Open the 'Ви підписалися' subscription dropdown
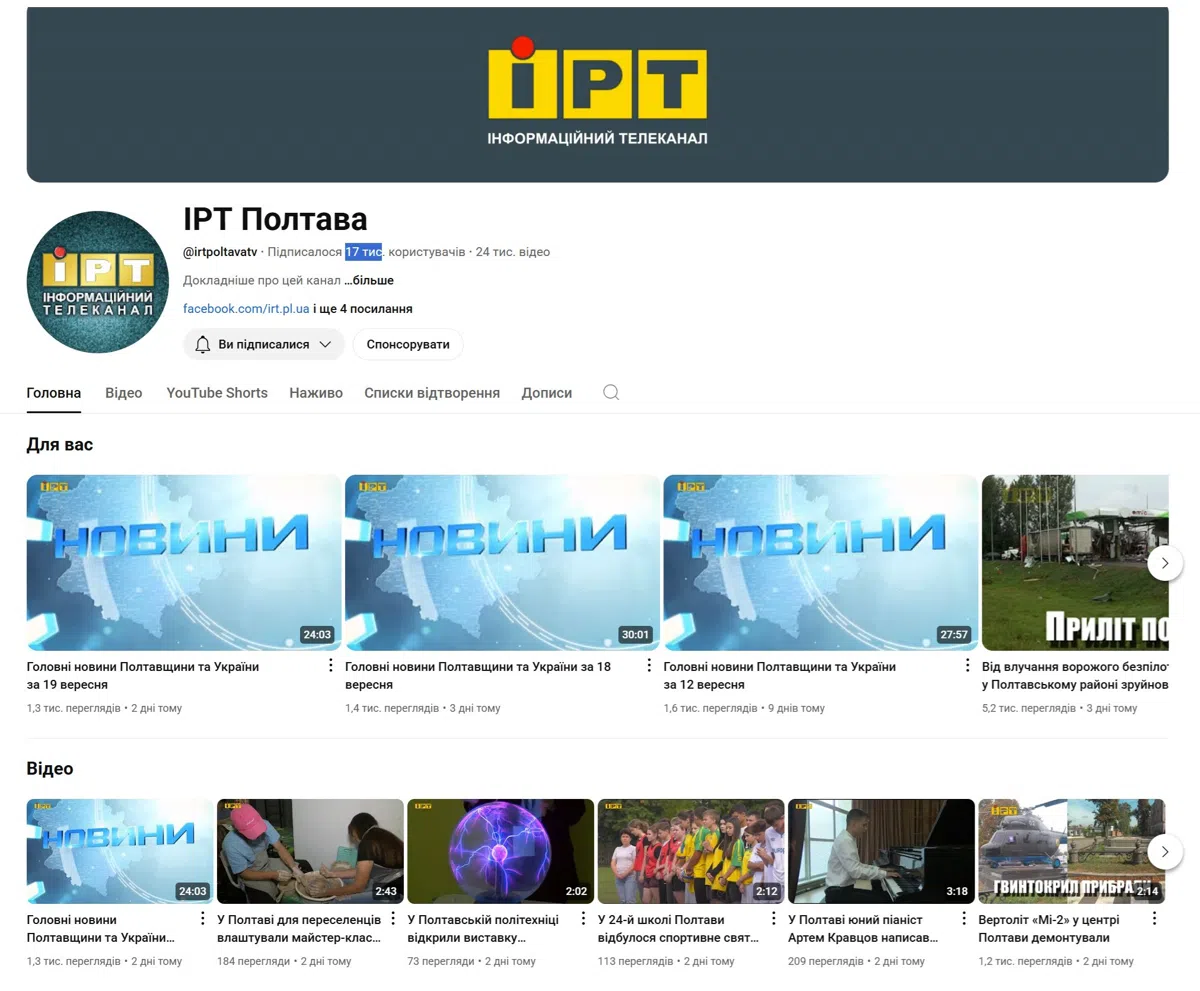1200x991 pixels. (x=264, y=344)
